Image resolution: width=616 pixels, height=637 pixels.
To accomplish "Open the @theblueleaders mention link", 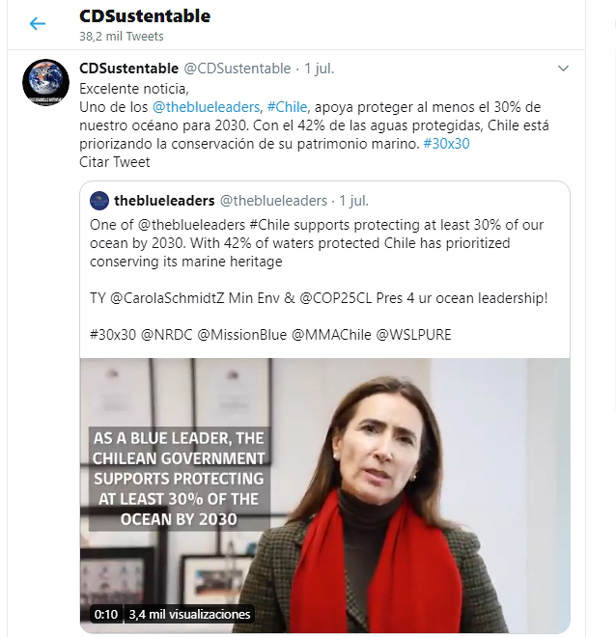I will pyautogui.click(x=206, y=107).
